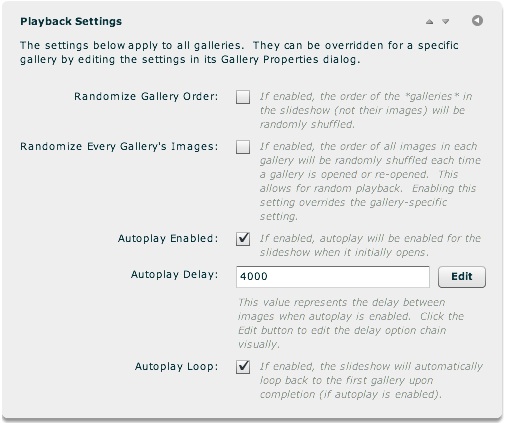The width and height of the screenshot is (506, 423).
Task: Move Playback Settings panel up with arrow
Action: [x=429, y=22]
